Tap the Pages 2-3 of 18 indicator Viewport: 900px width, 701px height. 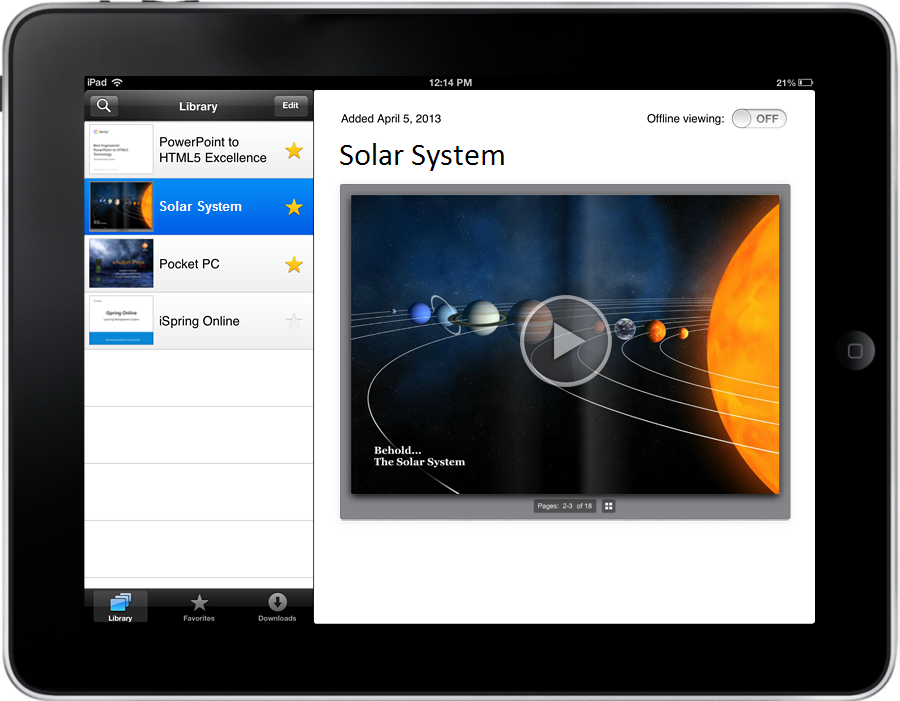coord(563,506)
